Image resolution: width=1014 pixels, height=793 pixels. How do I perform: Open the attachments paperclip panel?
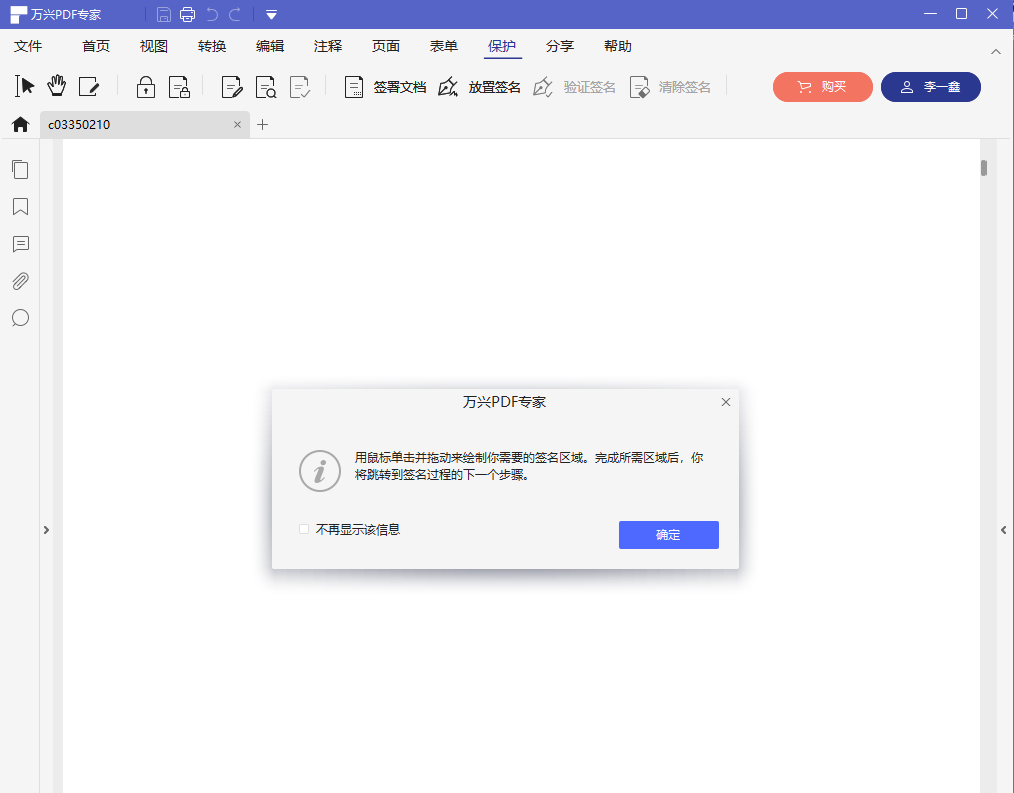click(x=21, y=281)
